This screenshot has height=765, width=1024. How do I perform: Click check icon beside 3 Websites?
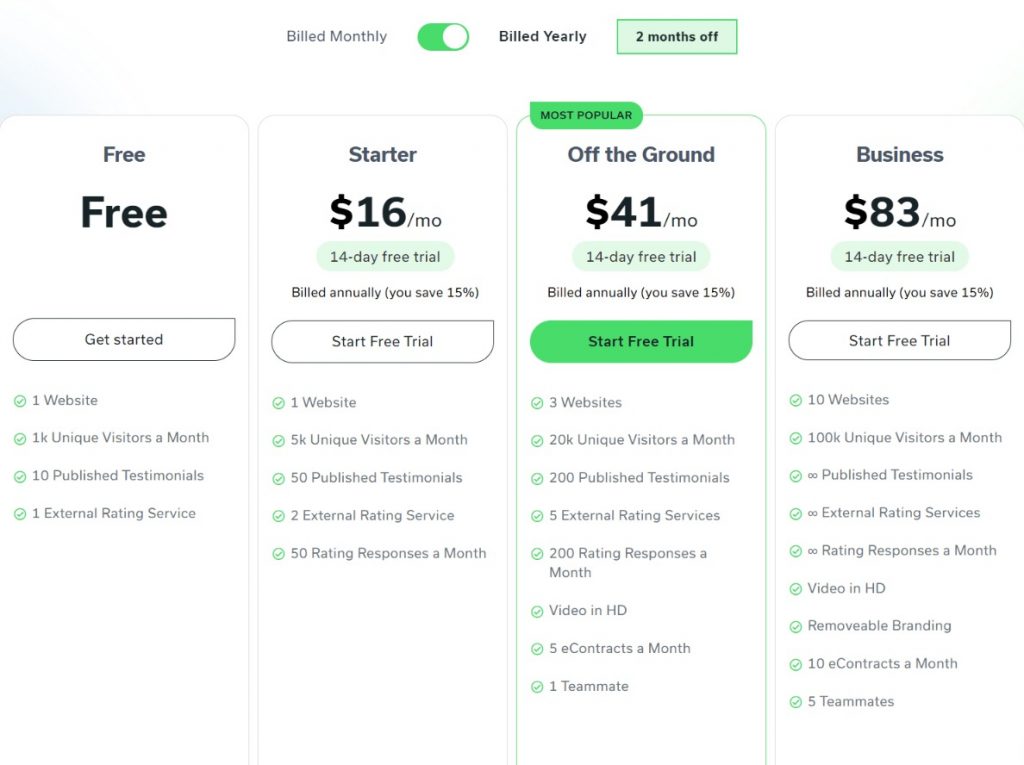tap(537, 403)
